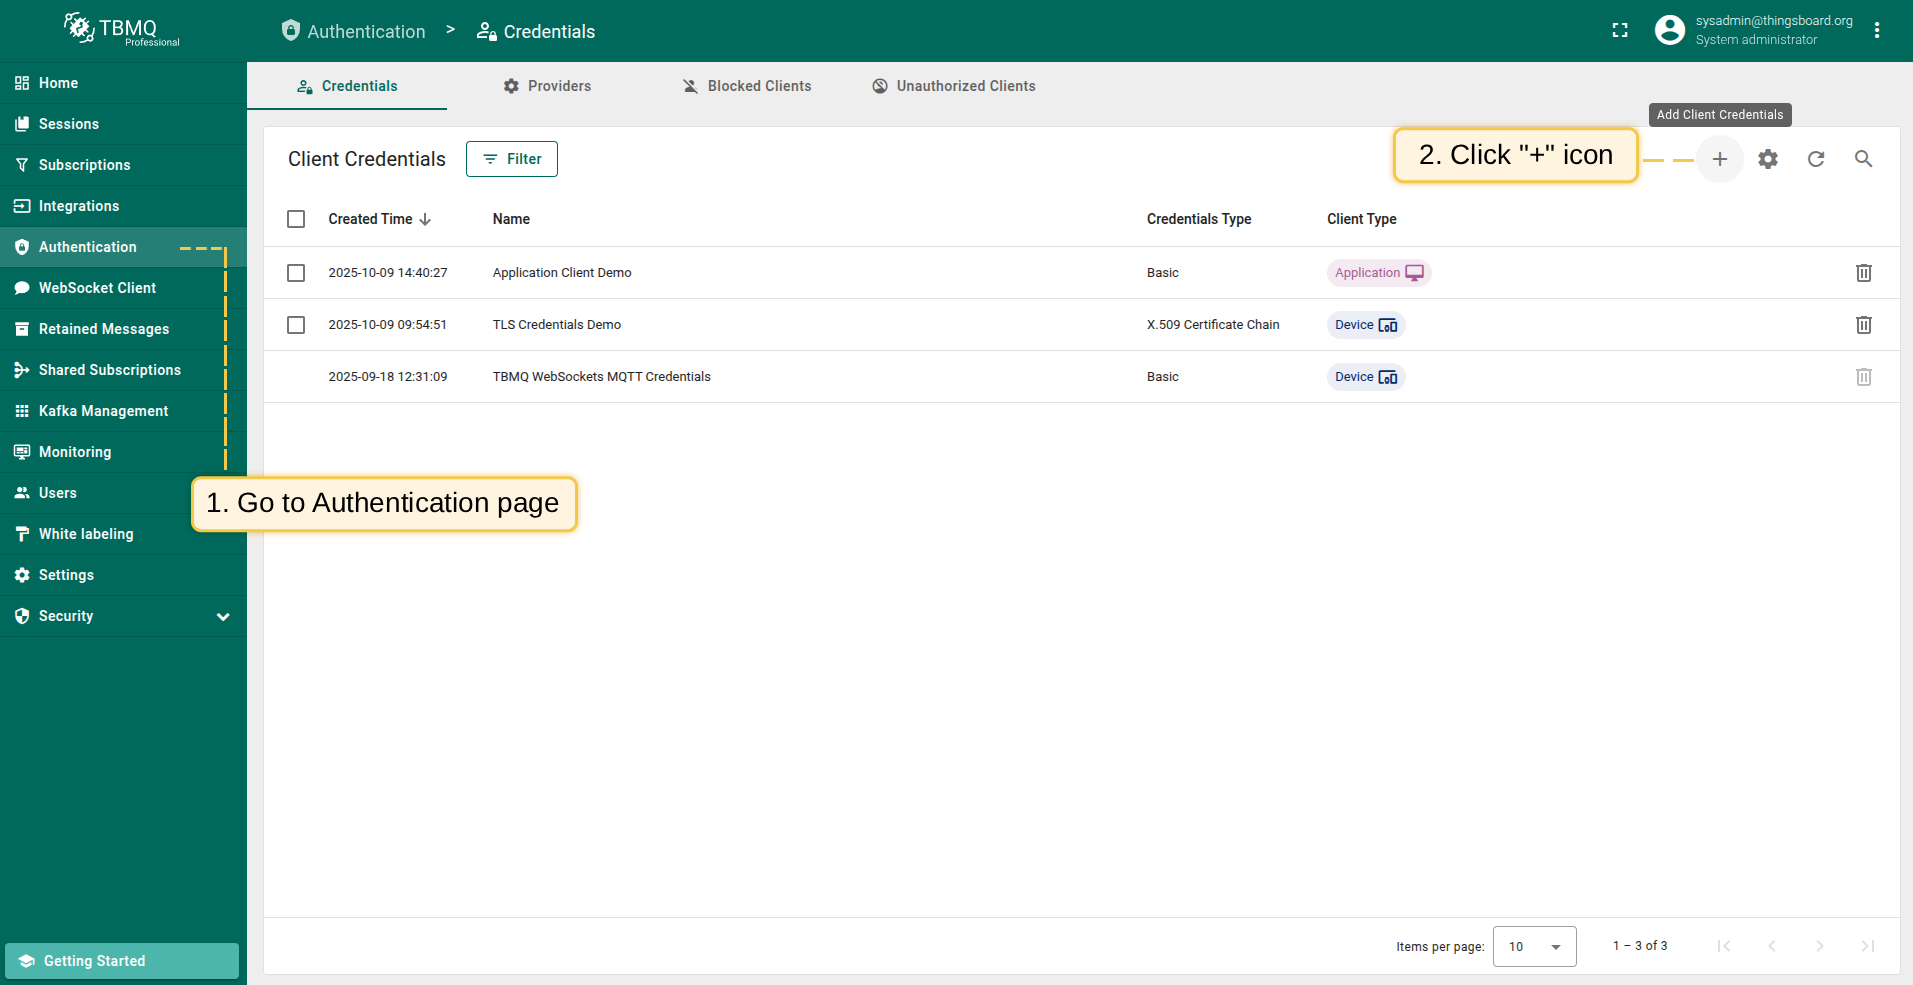Open the Getting Started button

point(122,961)
